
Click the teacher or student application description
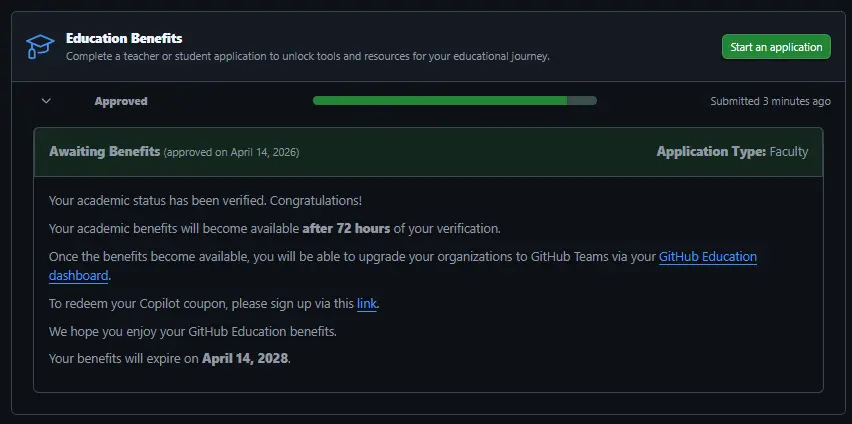(x=308, y=56)
